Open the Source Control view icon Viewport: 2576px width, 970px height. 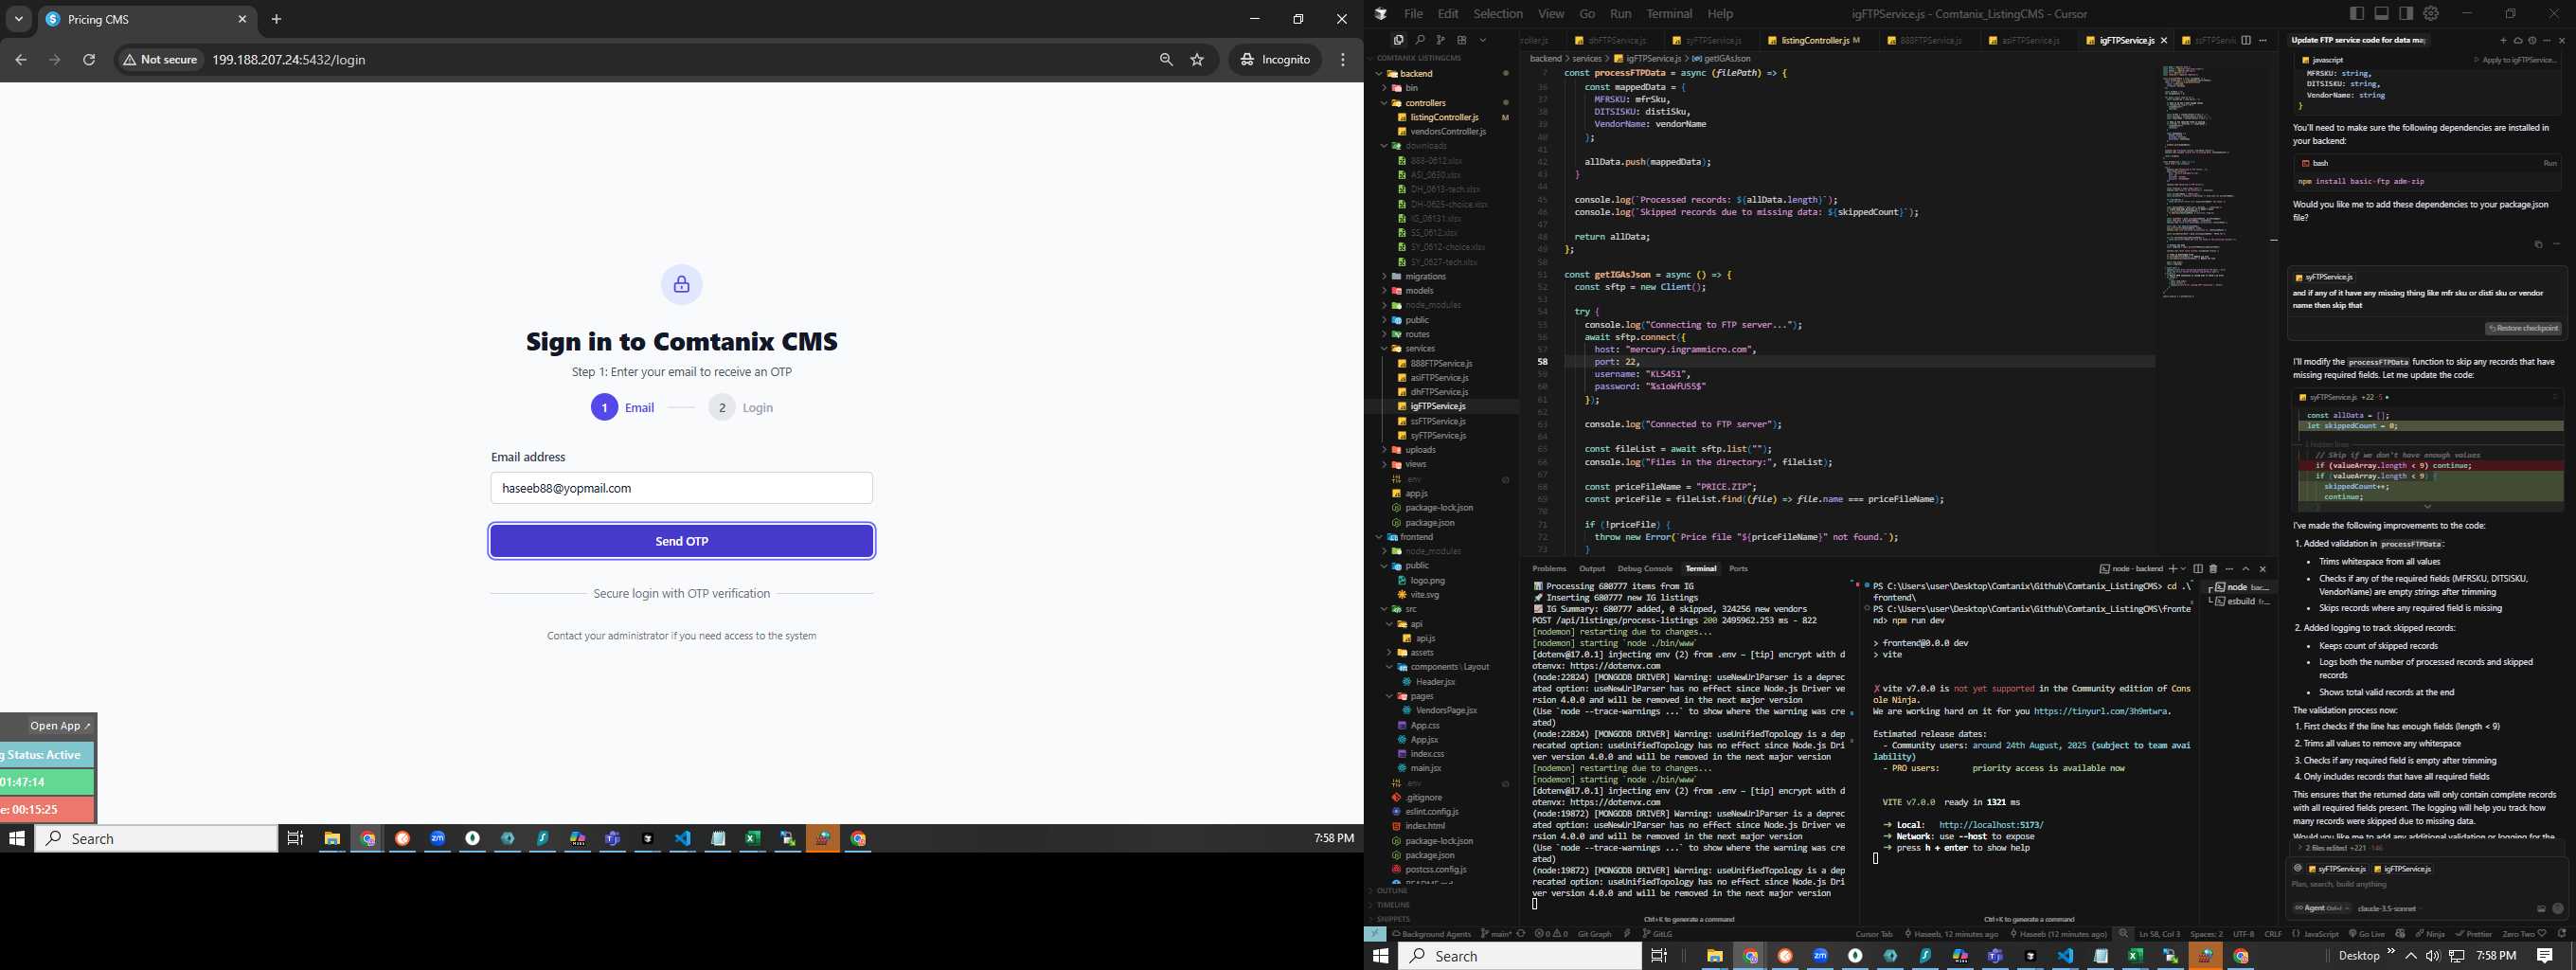(1440, 40)
